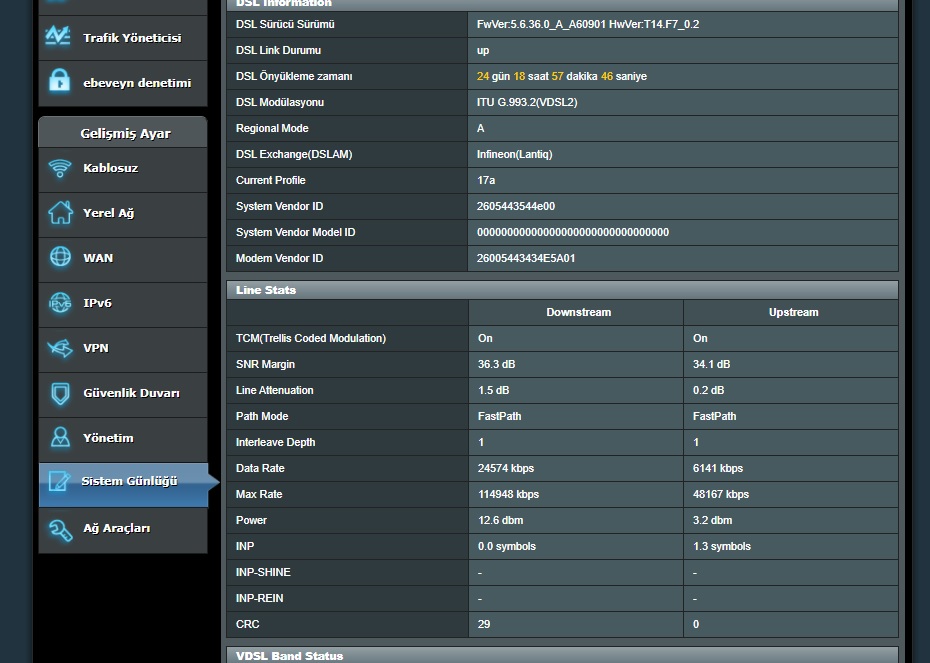Select the DSL Sürücü Sürümü firmware value
The image size is (930, 663).
[588, 24]
